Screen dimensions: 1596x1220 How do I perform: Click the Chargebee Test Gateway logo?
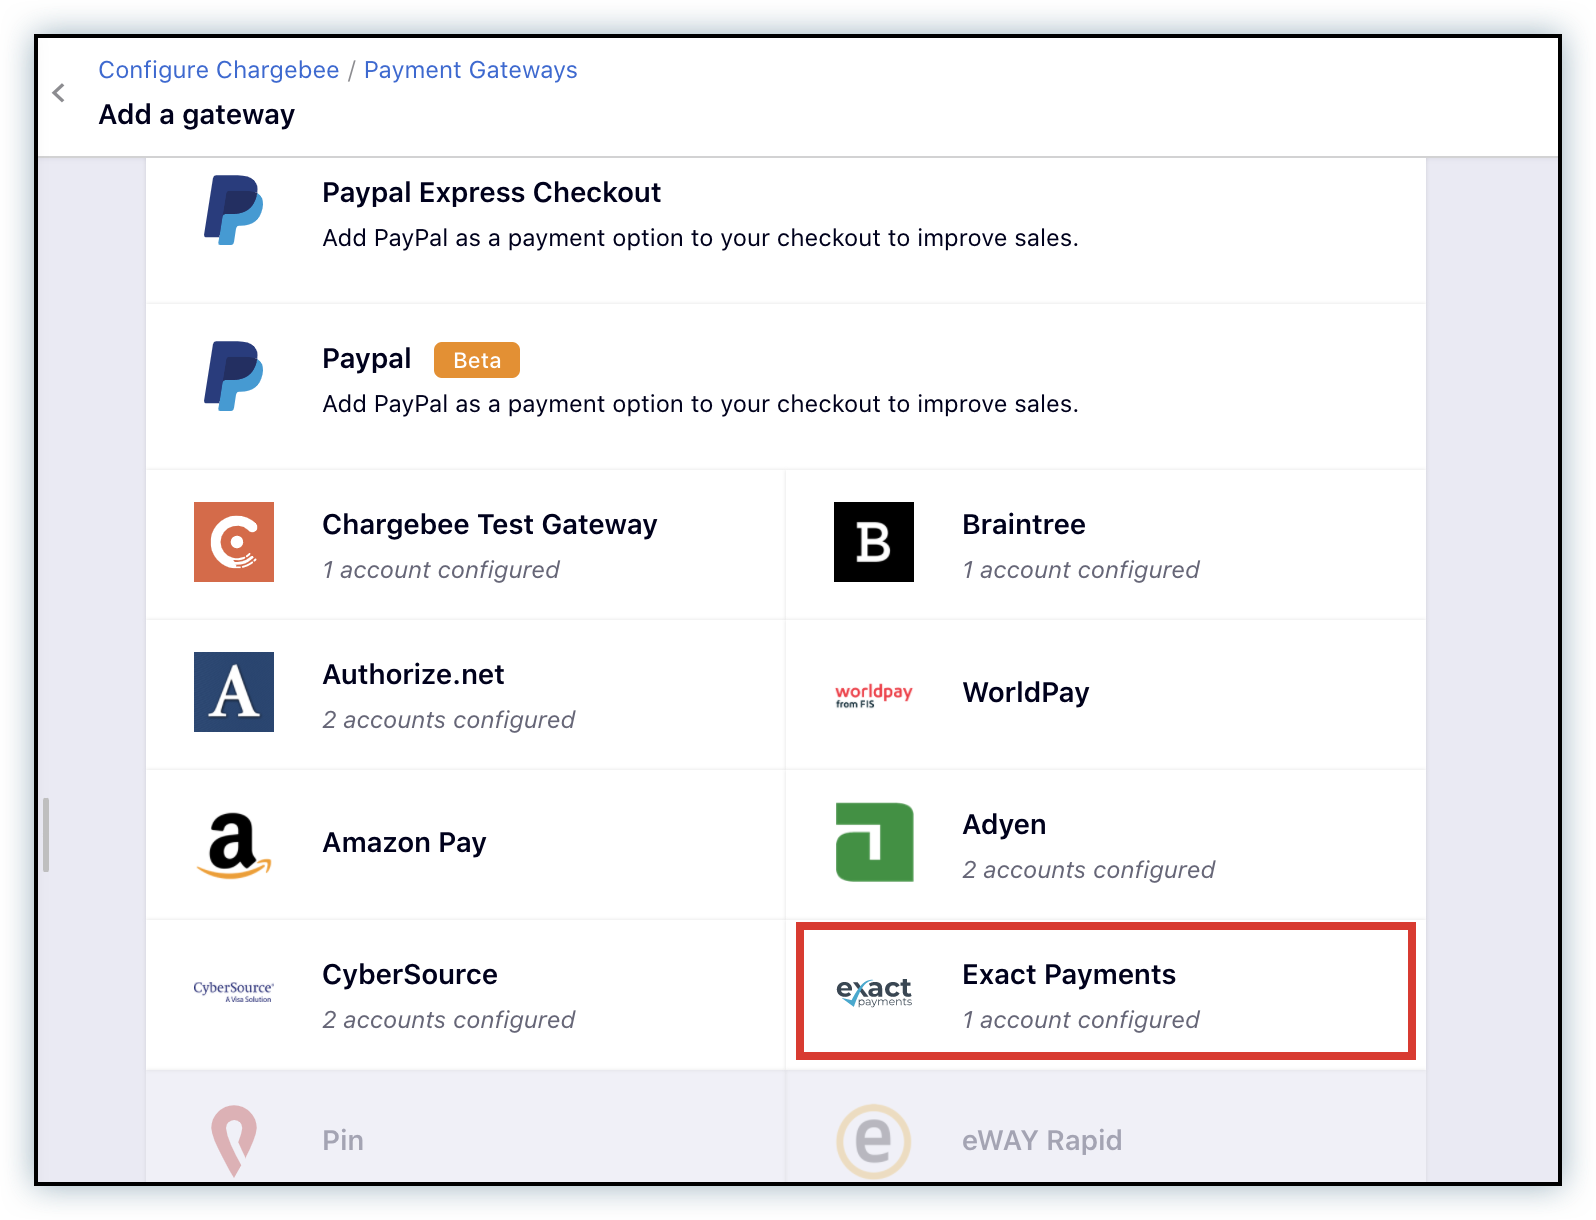234,542
